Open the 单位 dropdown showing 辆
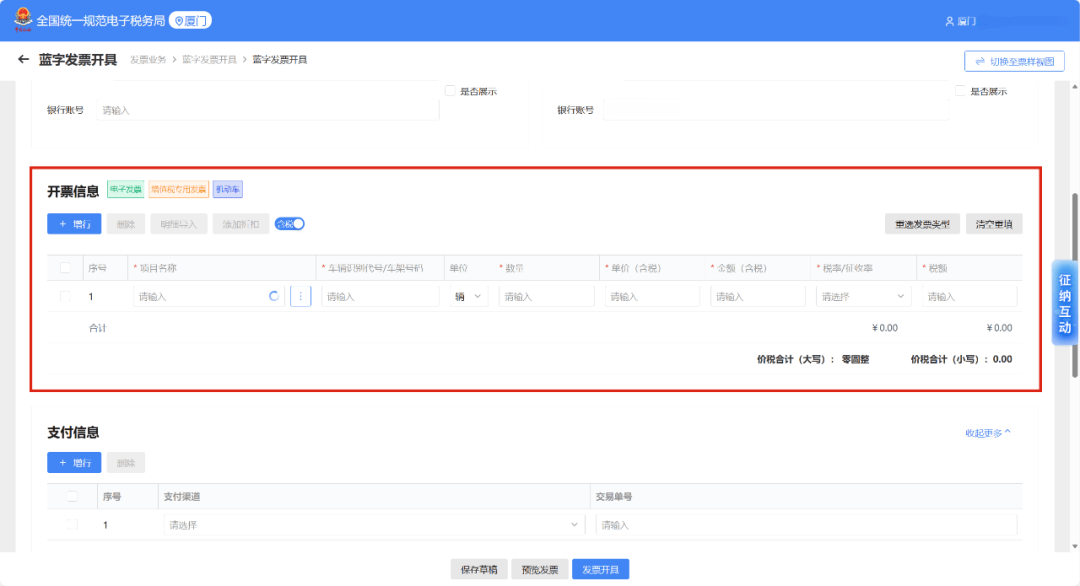Image resolution: width=1080 pixels, height=586 pixels. tap(468, 296)
